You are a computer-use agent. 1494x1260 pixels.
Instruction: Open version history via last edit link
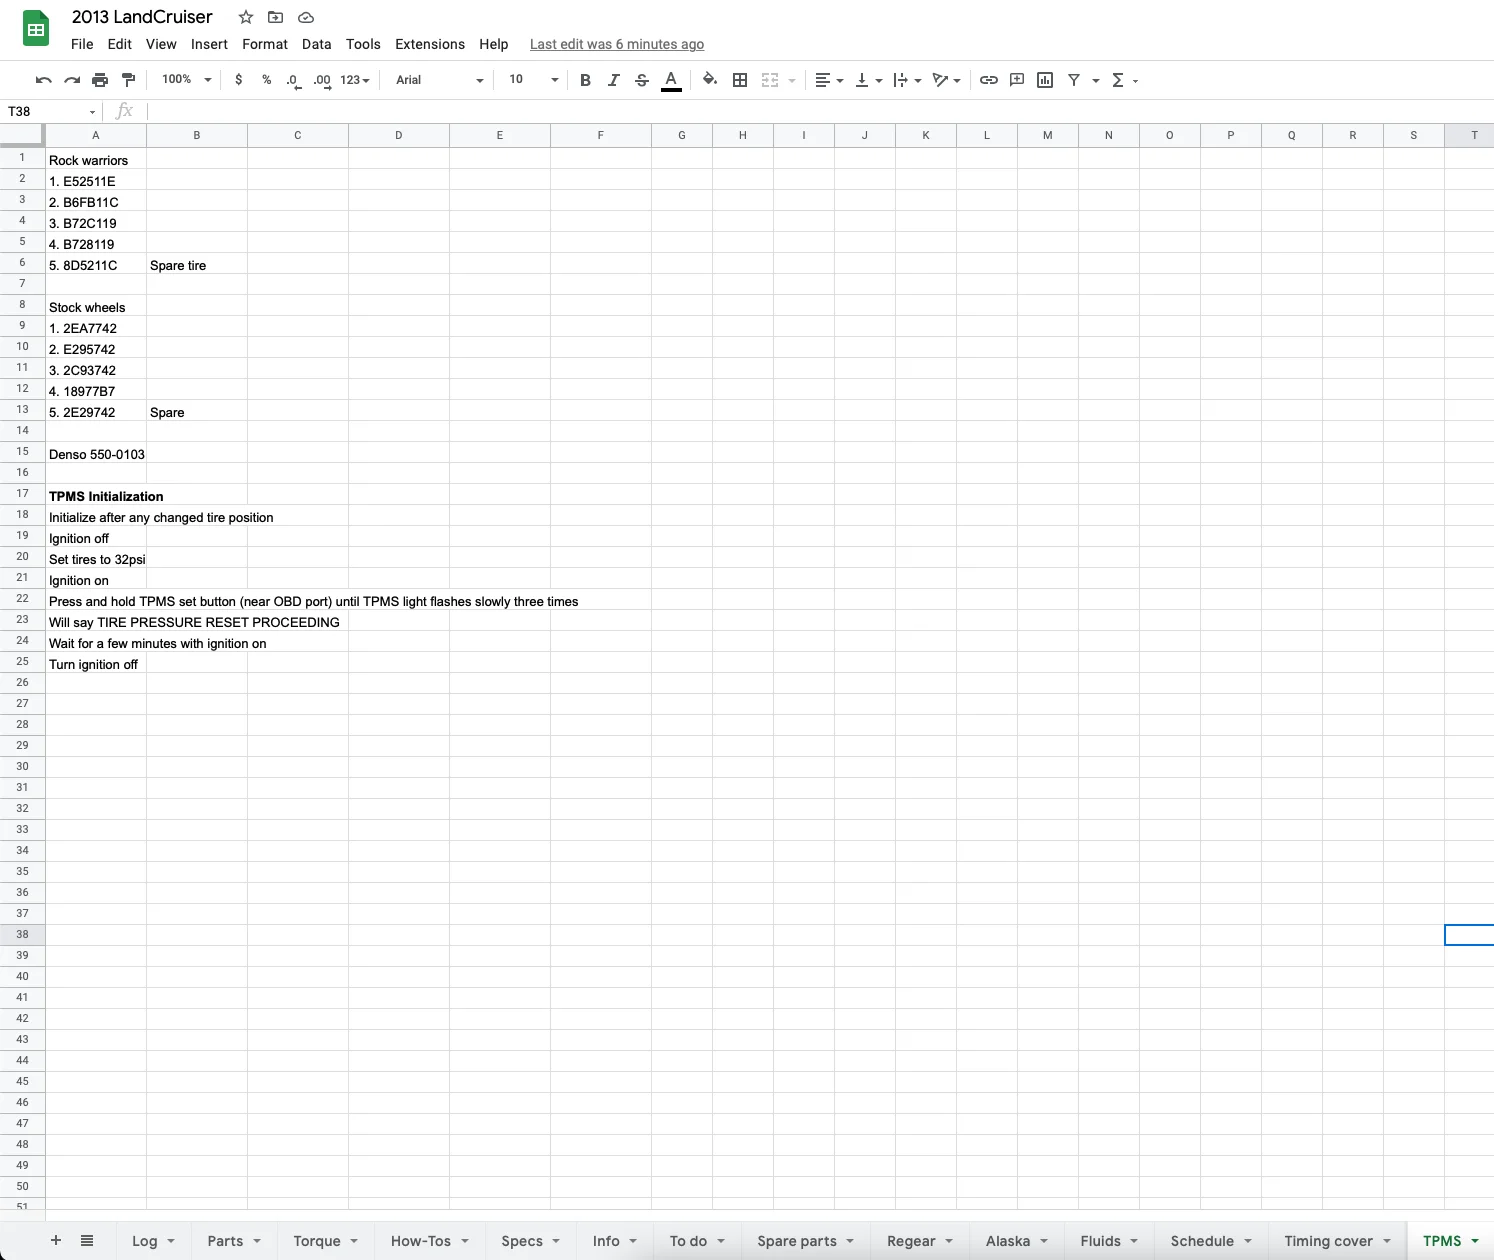coord(617,44)
